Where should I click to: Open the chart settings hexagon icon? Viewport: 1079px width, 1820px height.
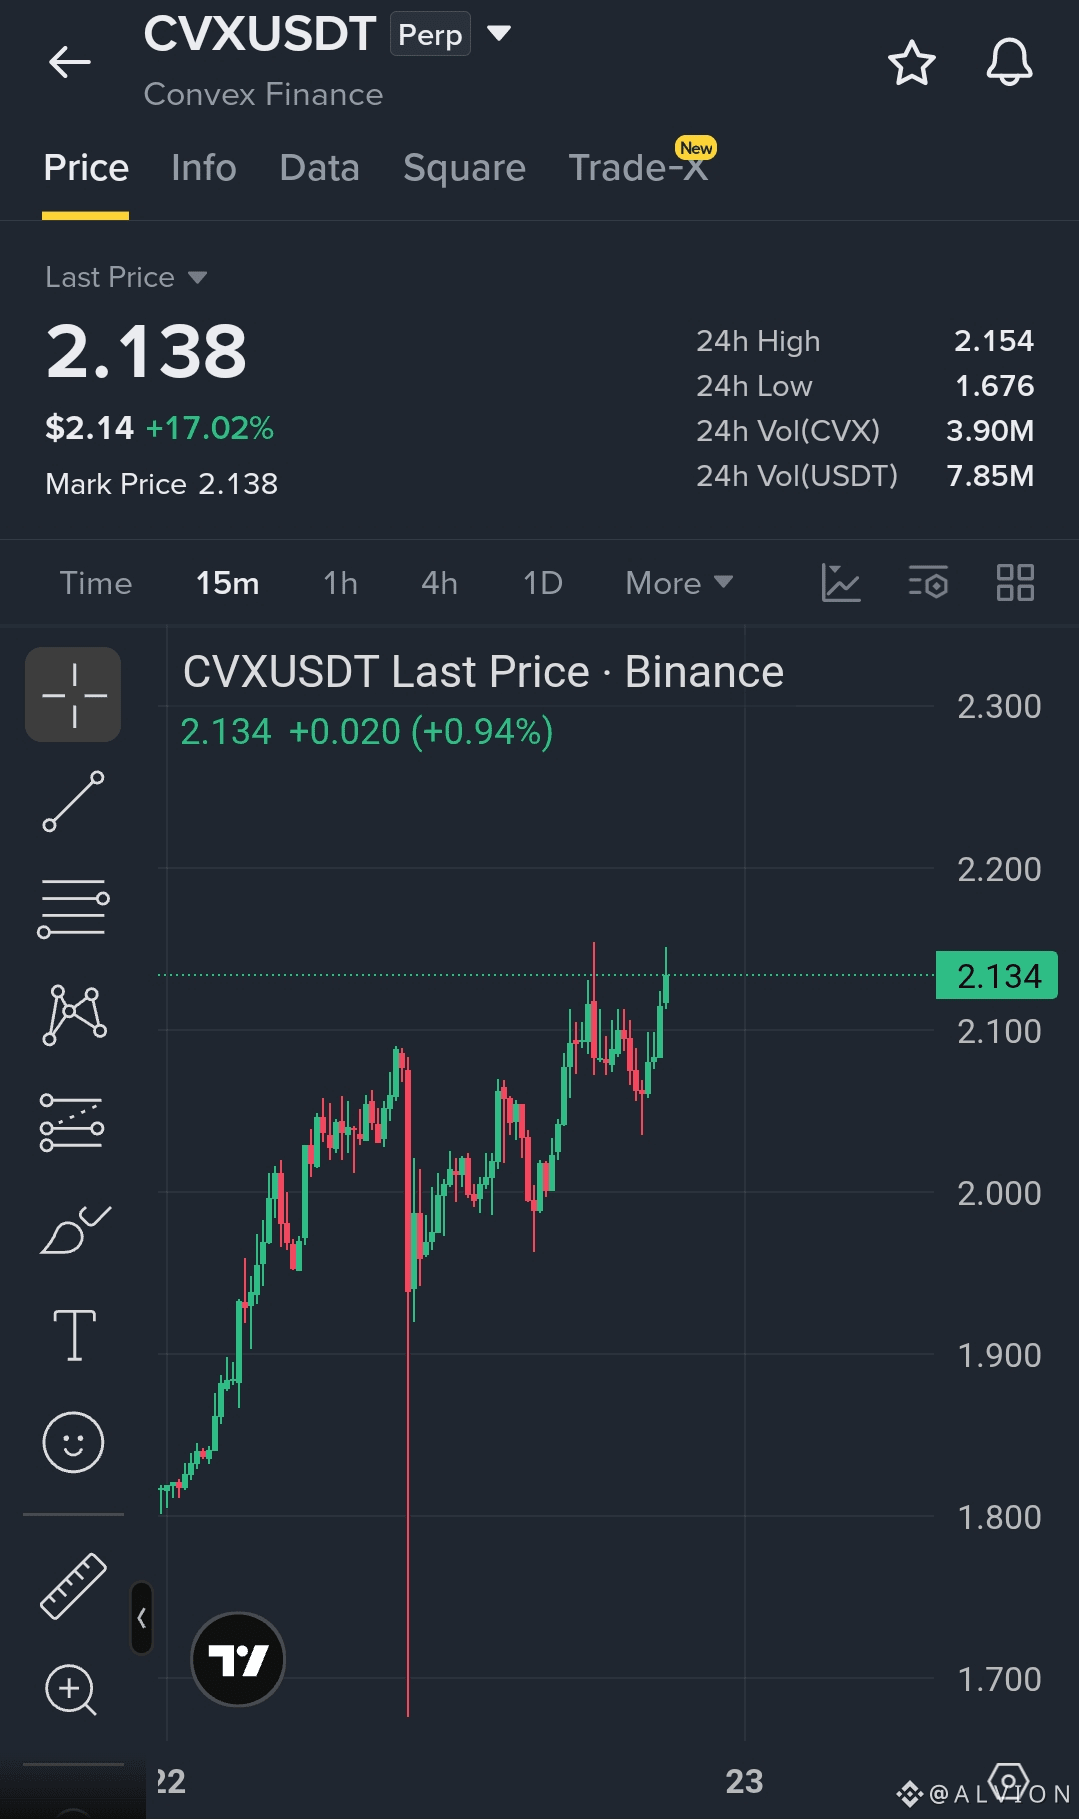(x=1009, y=1783)
